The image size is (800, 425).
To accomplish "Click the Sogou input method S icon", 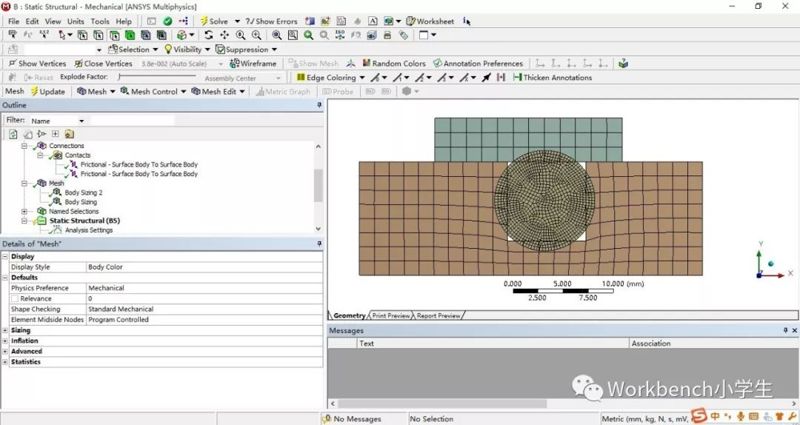I will (698, 416).
